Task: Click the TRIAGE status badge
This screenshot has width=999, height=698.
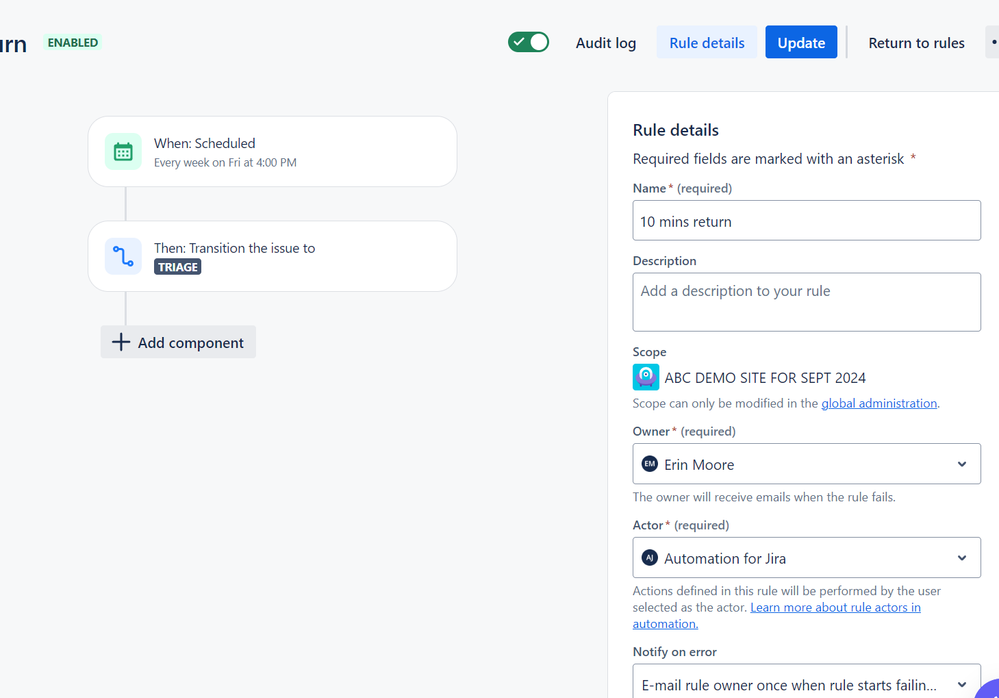Action: click(177, 267)
